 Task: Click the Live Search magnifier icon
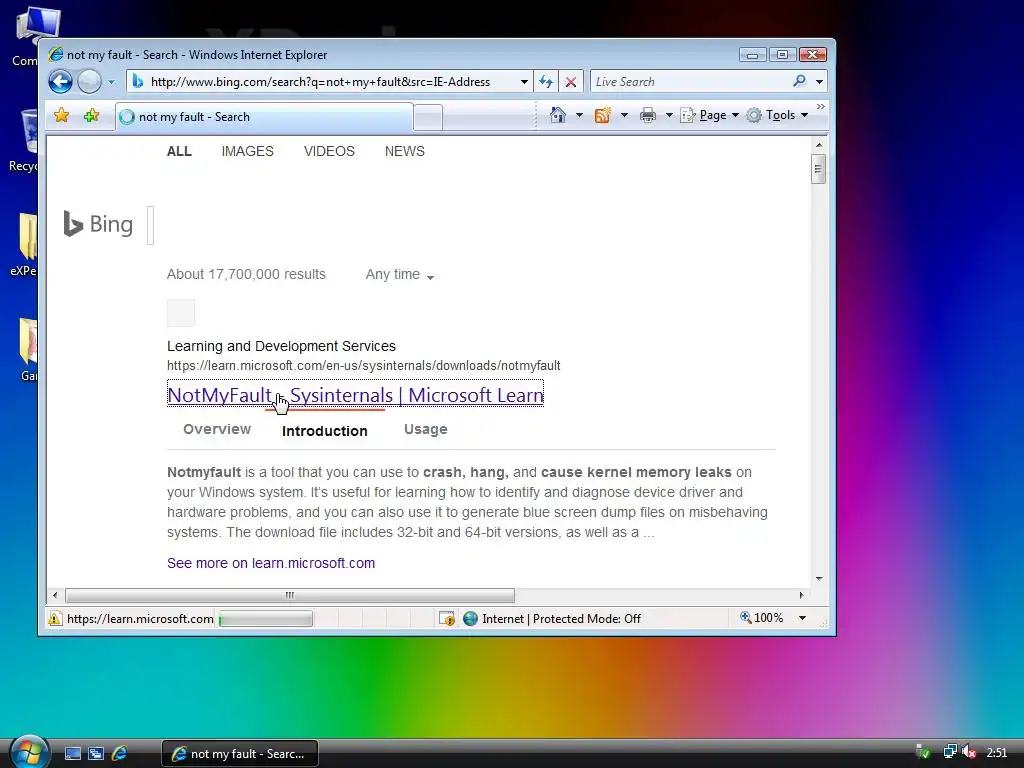coord(799,81)
